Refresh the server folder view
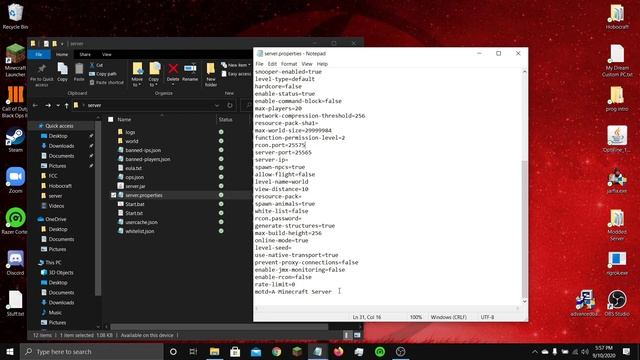Viewport: 640px width, 360px height. [x=230, y=105]
